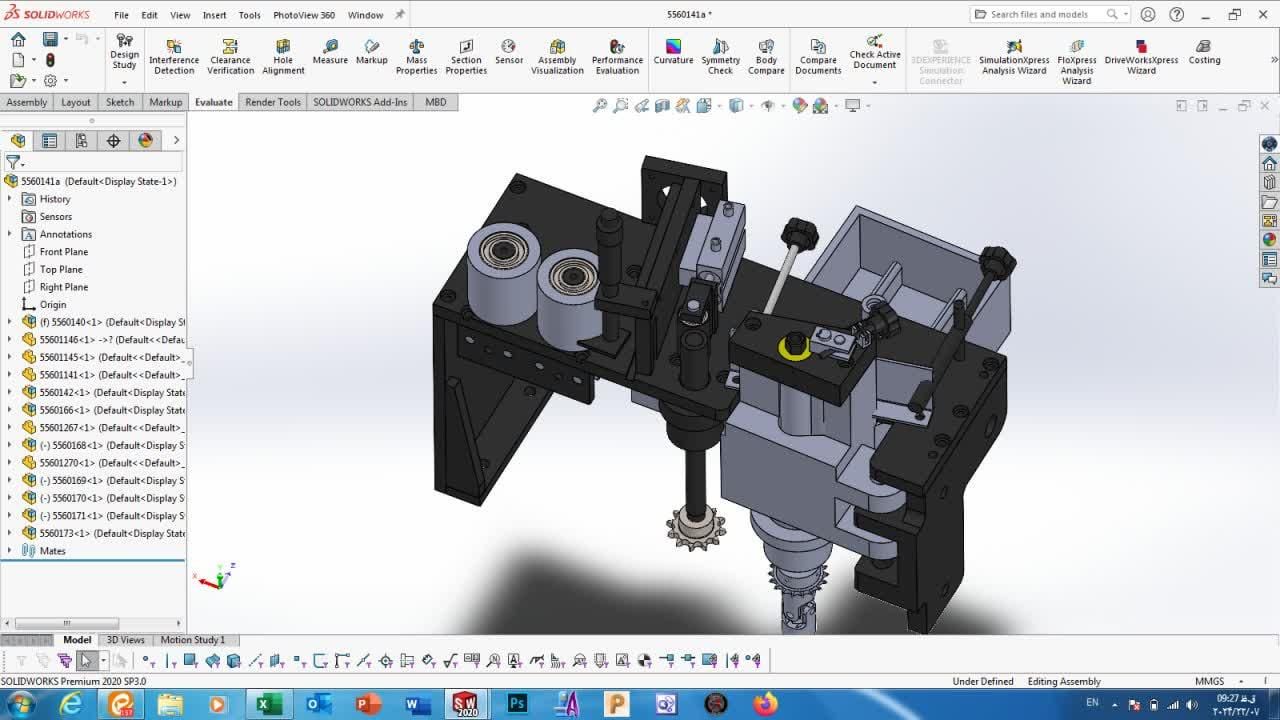
Task: Open the Costing tool
Action: [1204, 53]
